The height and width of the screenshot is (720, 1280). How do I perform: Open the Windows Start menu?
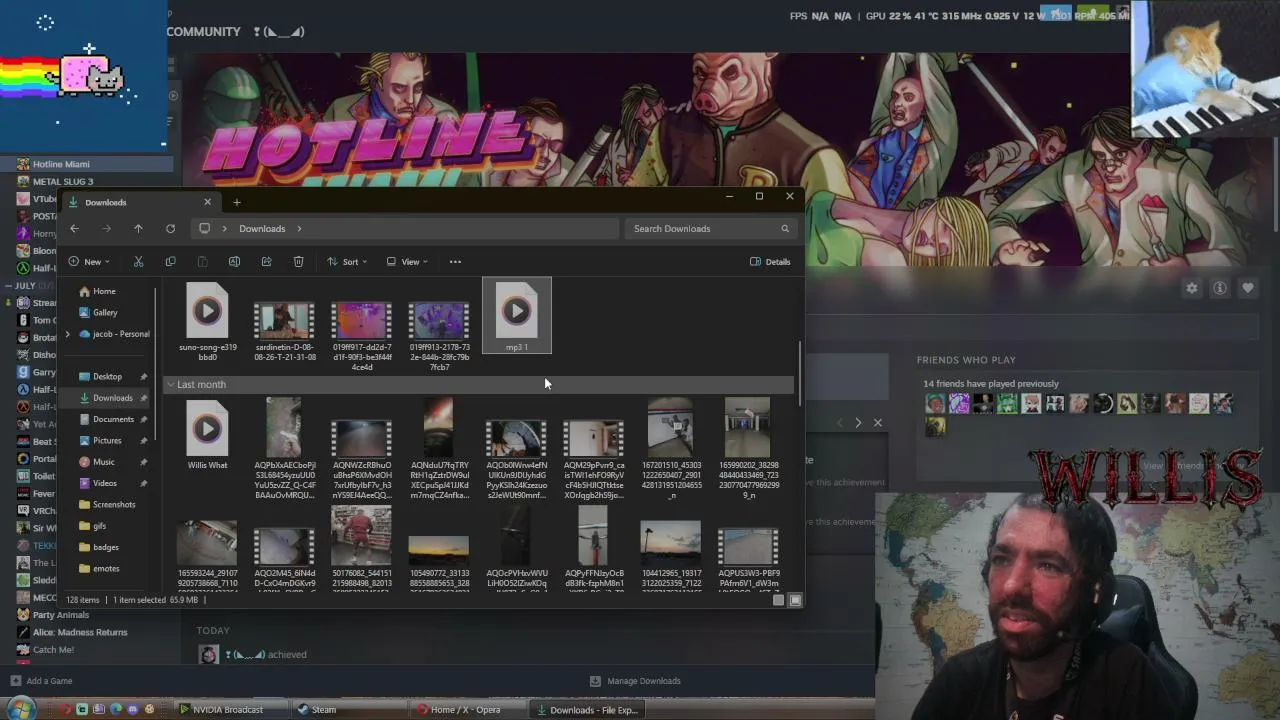22,709
